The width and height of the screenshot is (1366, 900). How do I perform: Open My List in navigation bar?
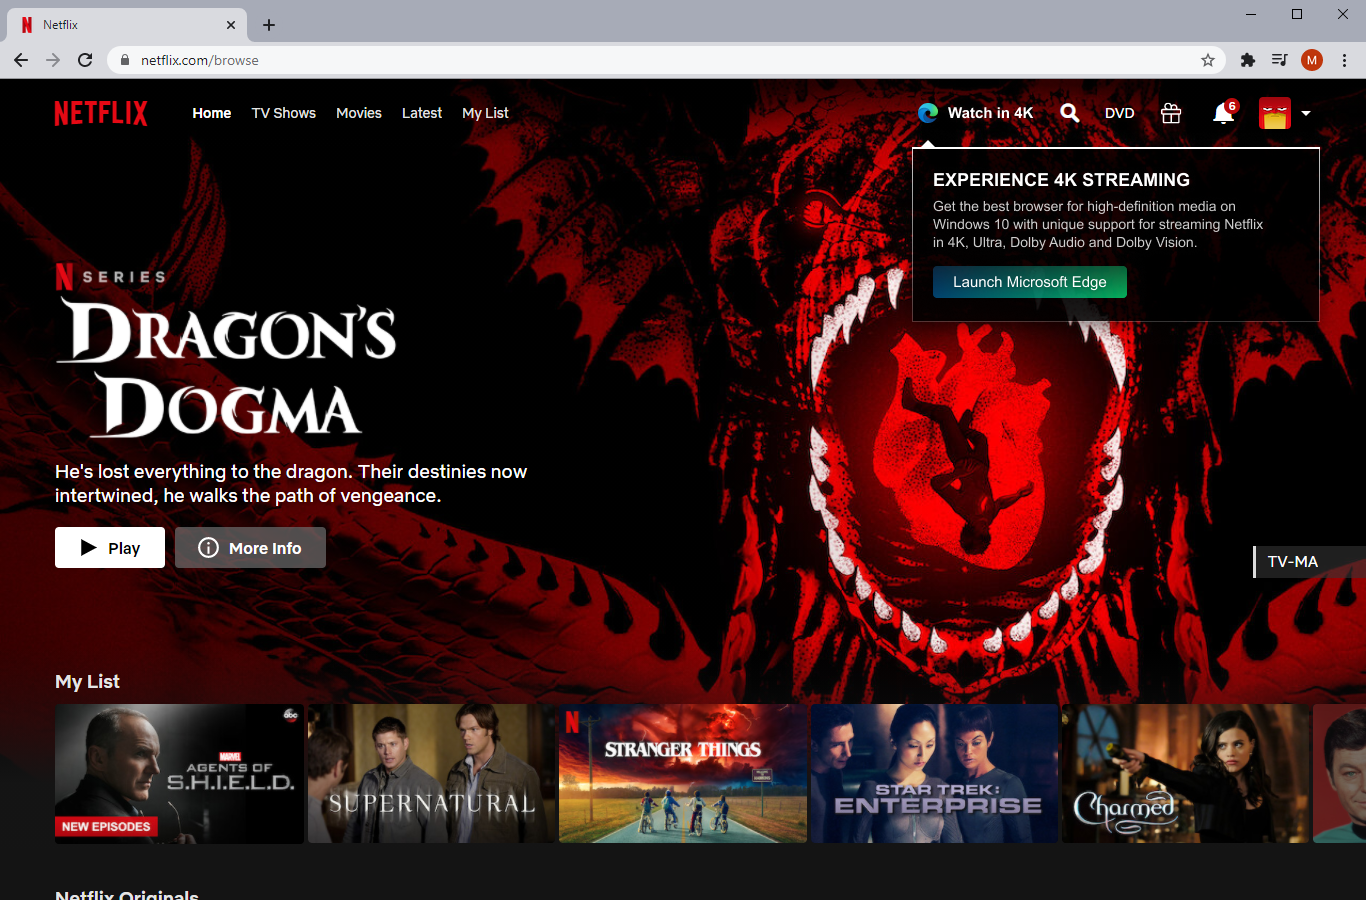485,113
